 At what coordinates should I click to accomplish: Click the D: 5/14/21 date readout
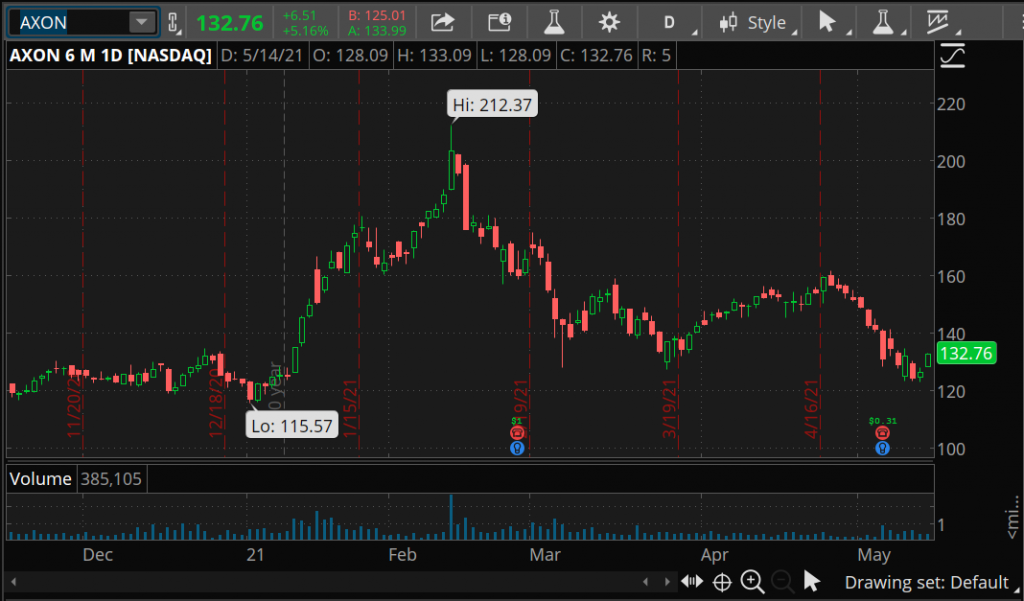[x=262, y=56]
